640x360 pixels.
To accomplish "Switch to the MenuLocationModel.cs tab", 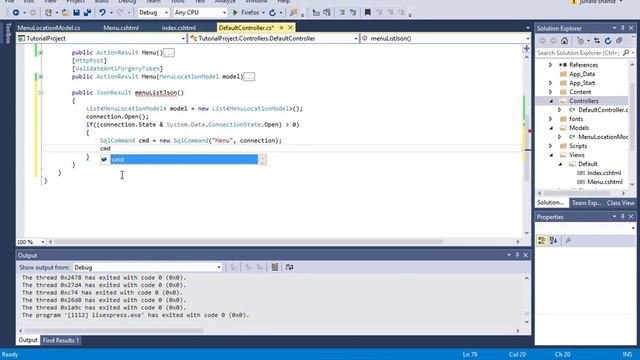I will click(x=49, y=28).
